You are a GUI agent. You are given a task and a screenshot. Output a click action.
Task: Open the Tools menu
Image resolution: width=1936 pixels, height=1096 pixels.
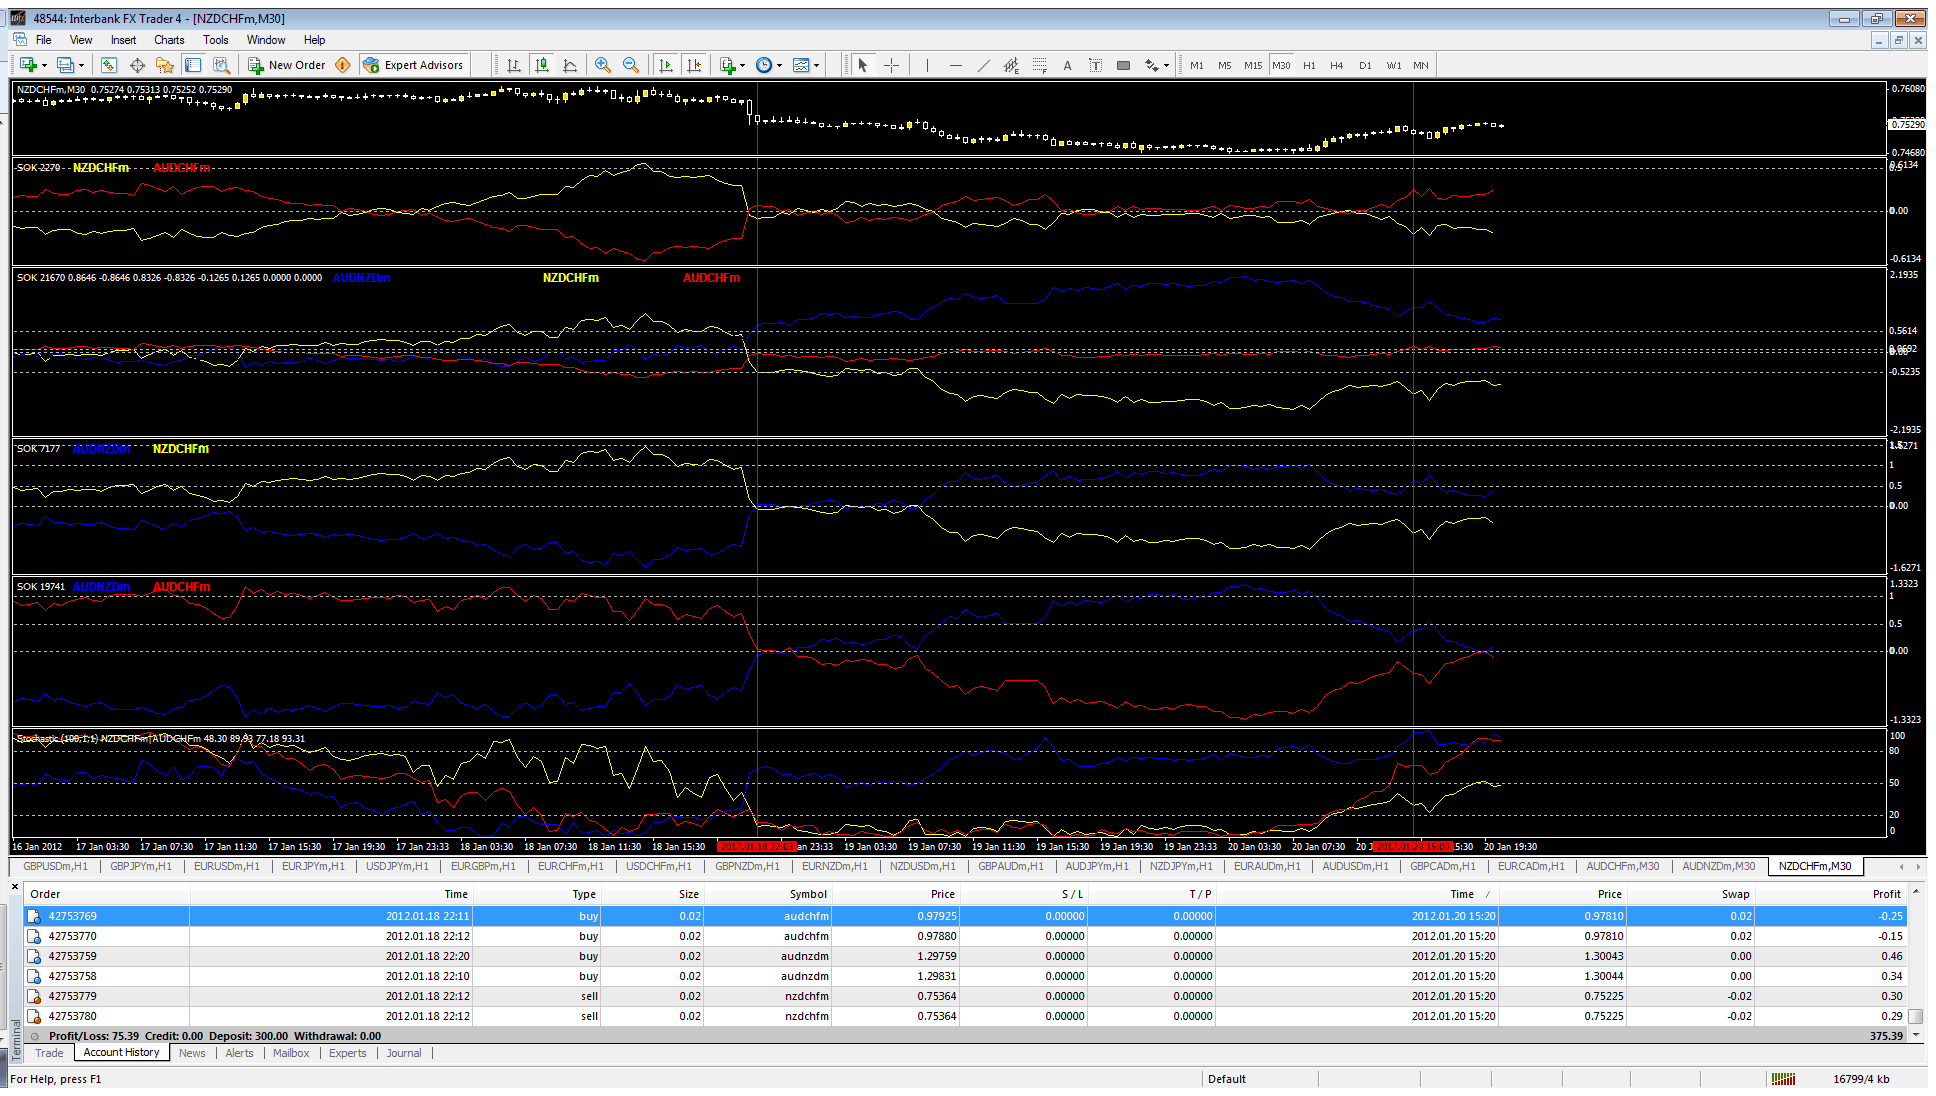click(x=215, y=40)
